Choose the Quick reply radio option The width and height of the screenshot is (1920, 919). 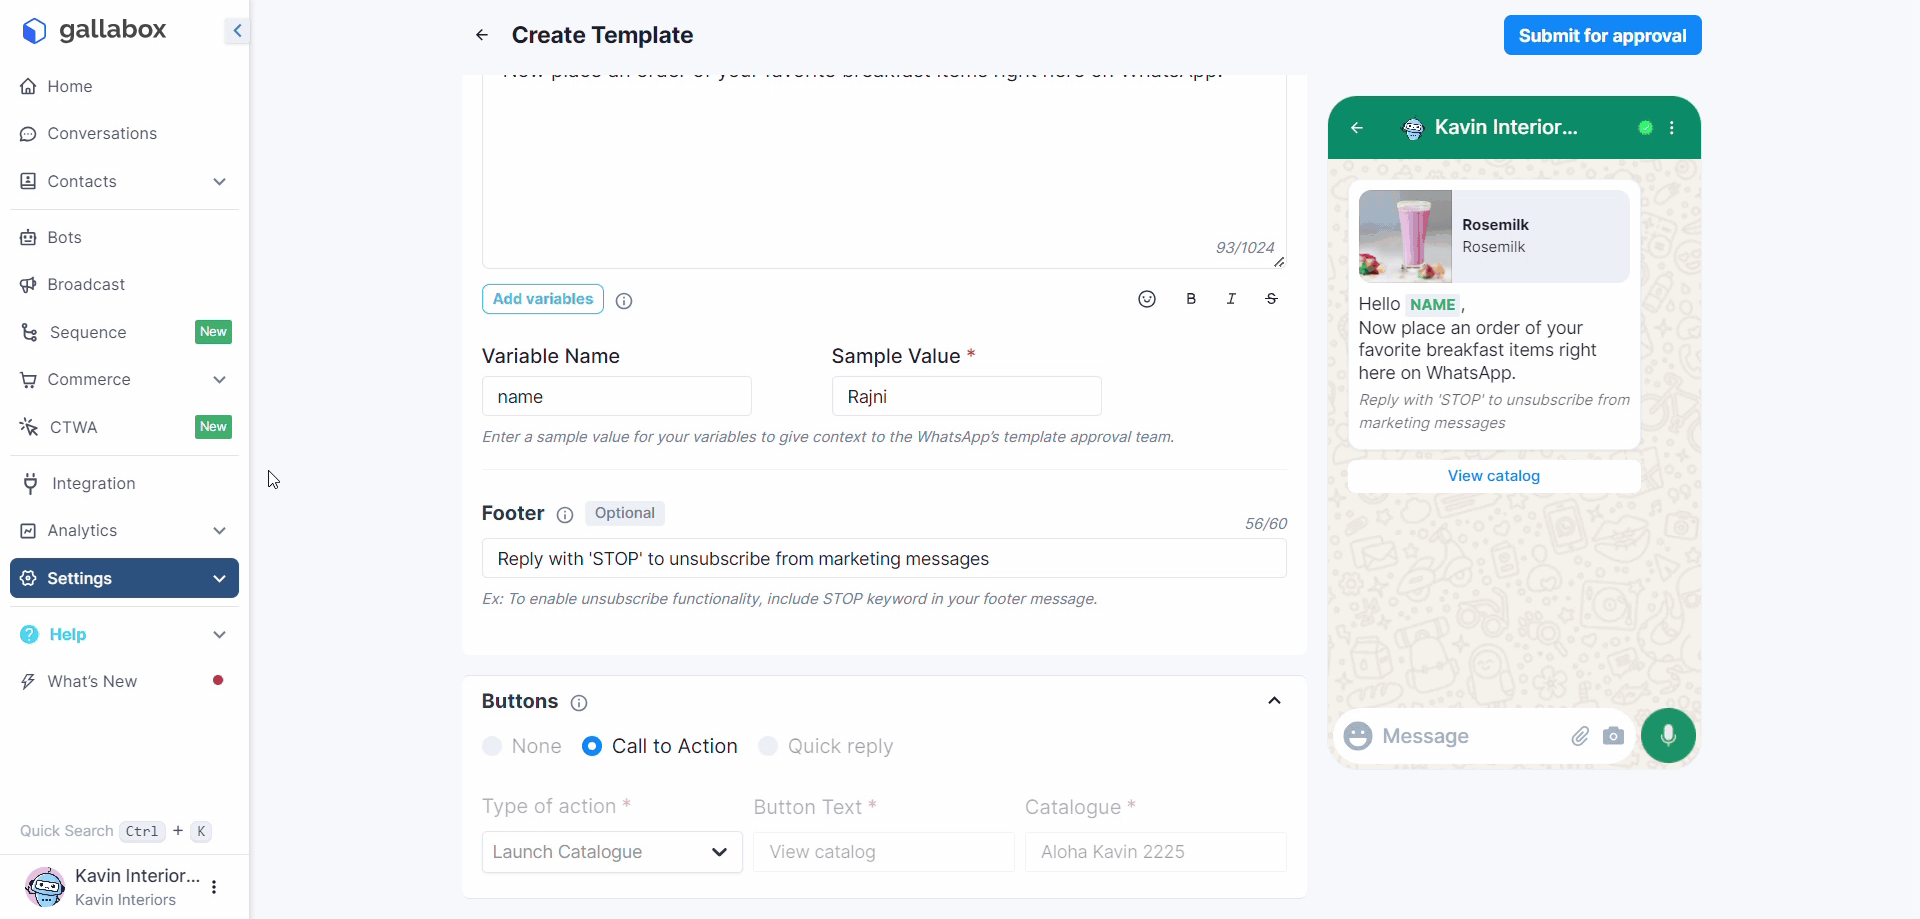(768, 746)
